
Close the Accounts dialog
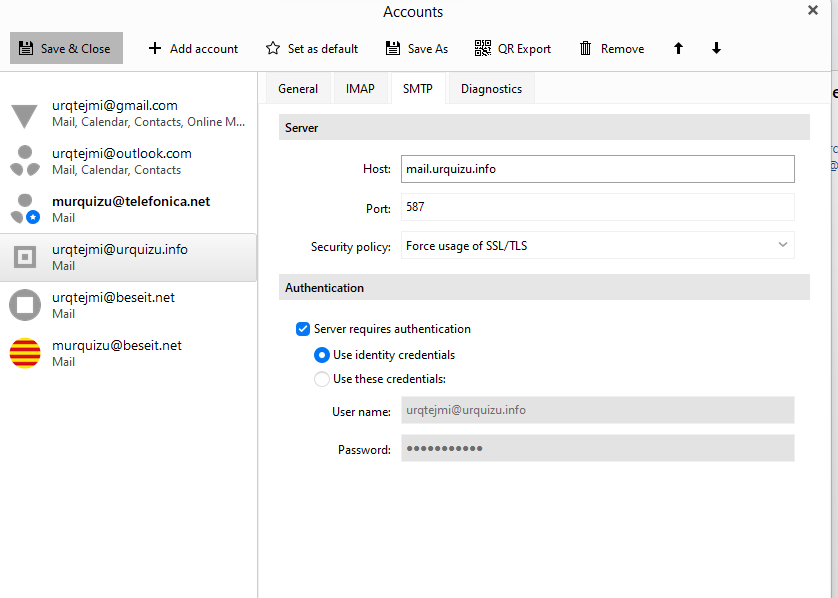[813, 10]
